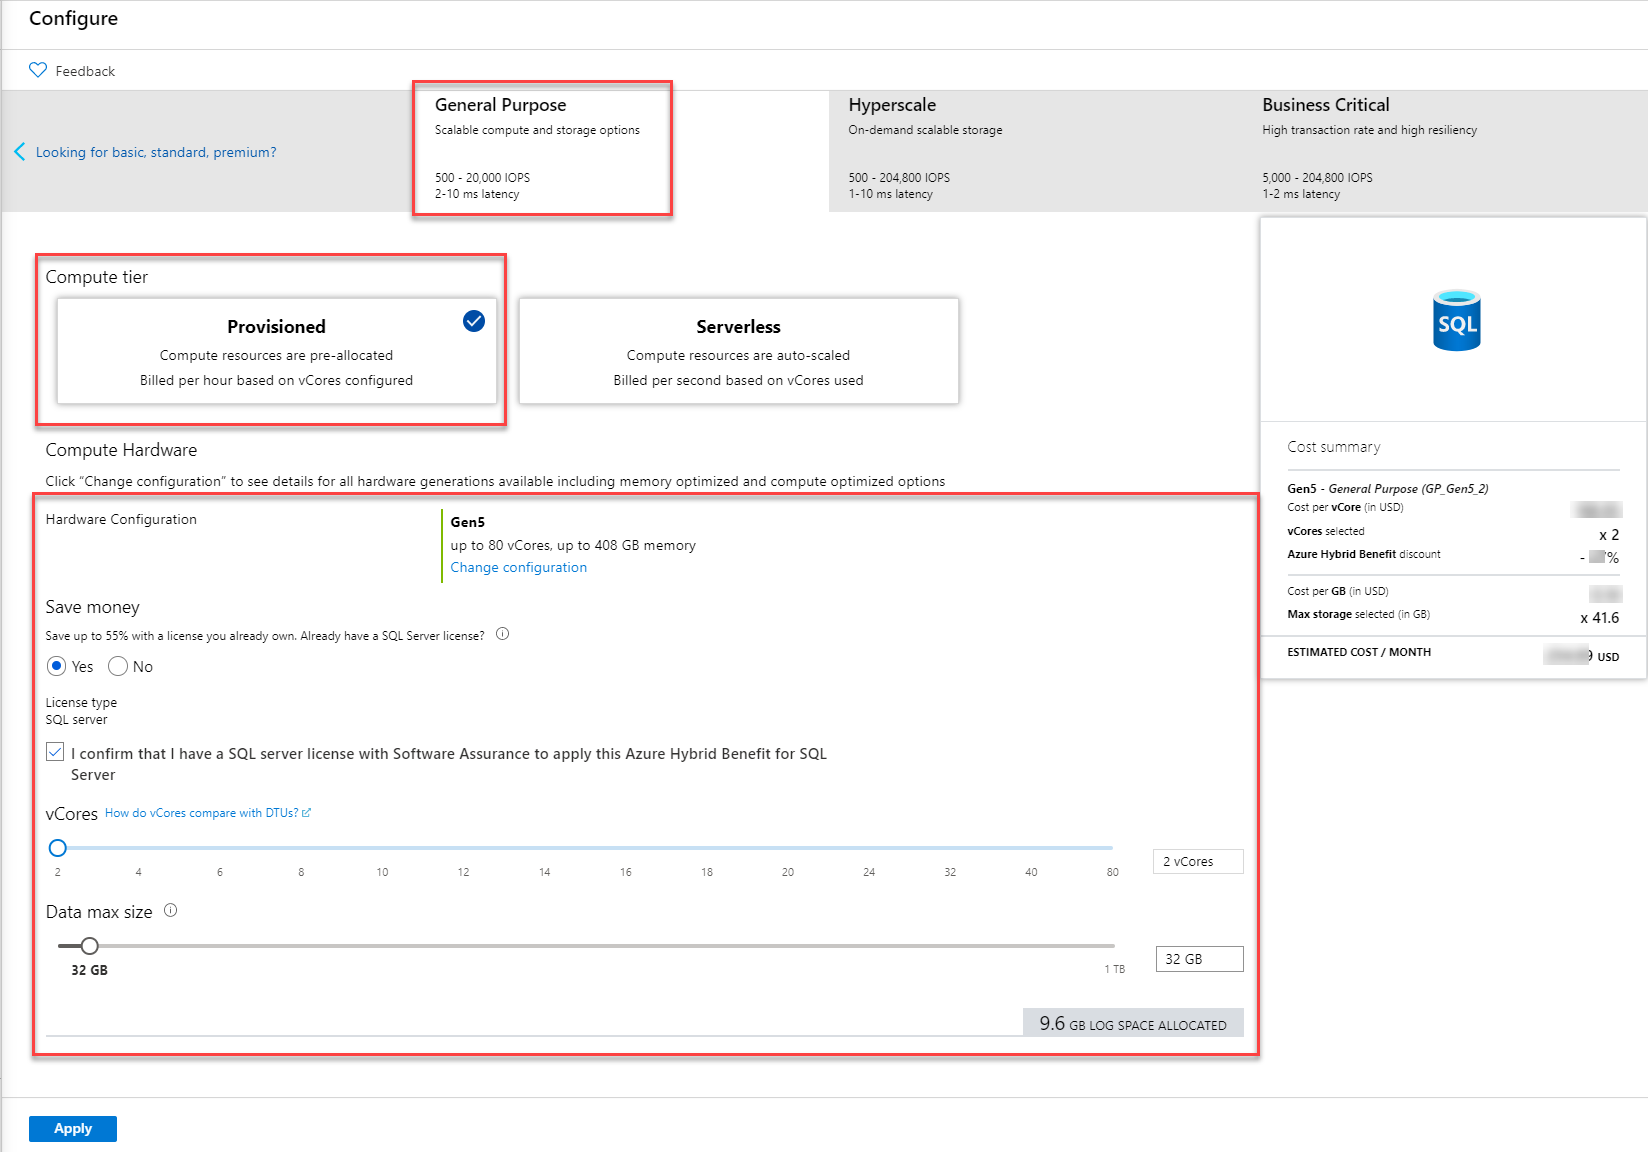This screenshot has height=1152, width=1648.
Task: Click the Estimated cost / month label
Action: (1359, 652)
